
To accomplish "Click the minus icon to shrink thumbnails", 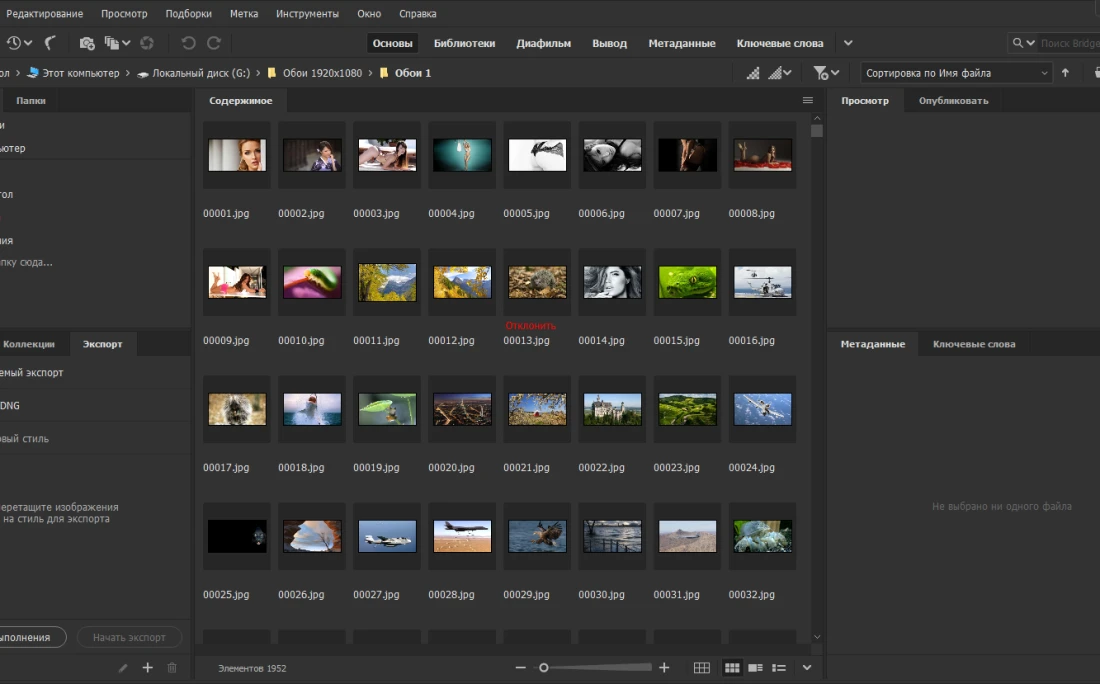I will pyautogui.click(x=520, y=667).
